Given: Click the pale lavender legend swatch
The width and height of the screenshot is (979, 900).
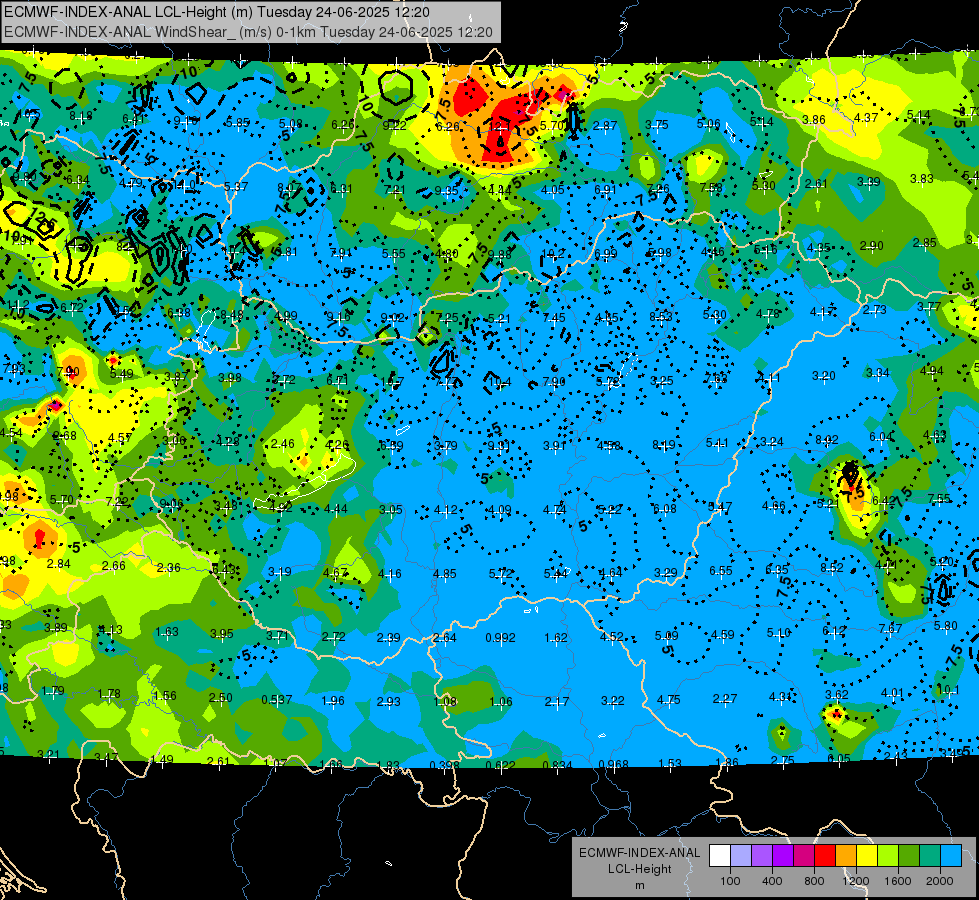Looking at the screenshot, I should (x=741, y=856).
